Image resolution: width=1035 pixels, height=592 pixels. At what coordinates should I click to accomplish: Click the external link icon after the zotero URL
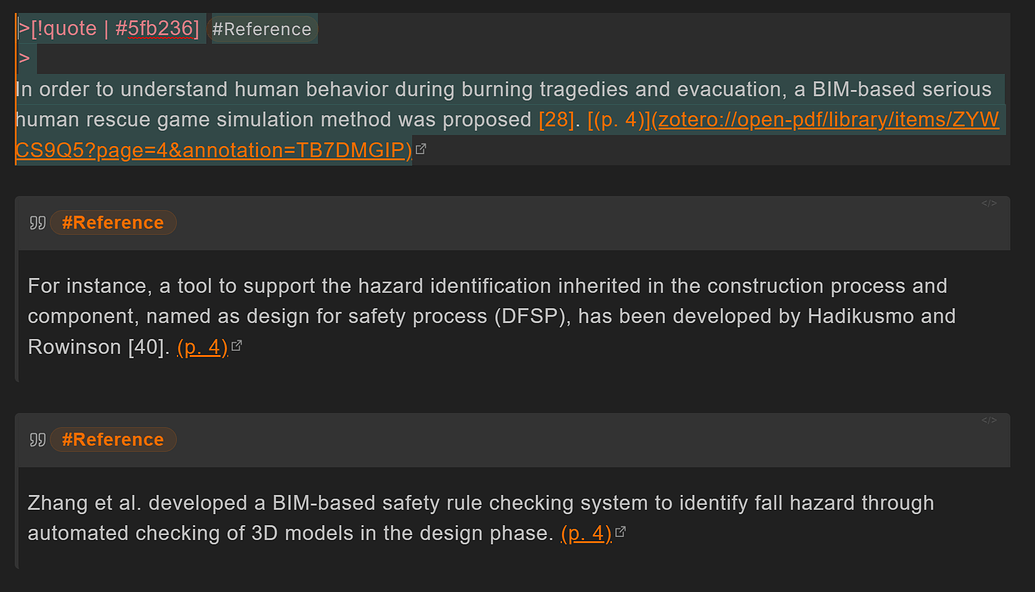pyautogui.click(x=421, y=150)
